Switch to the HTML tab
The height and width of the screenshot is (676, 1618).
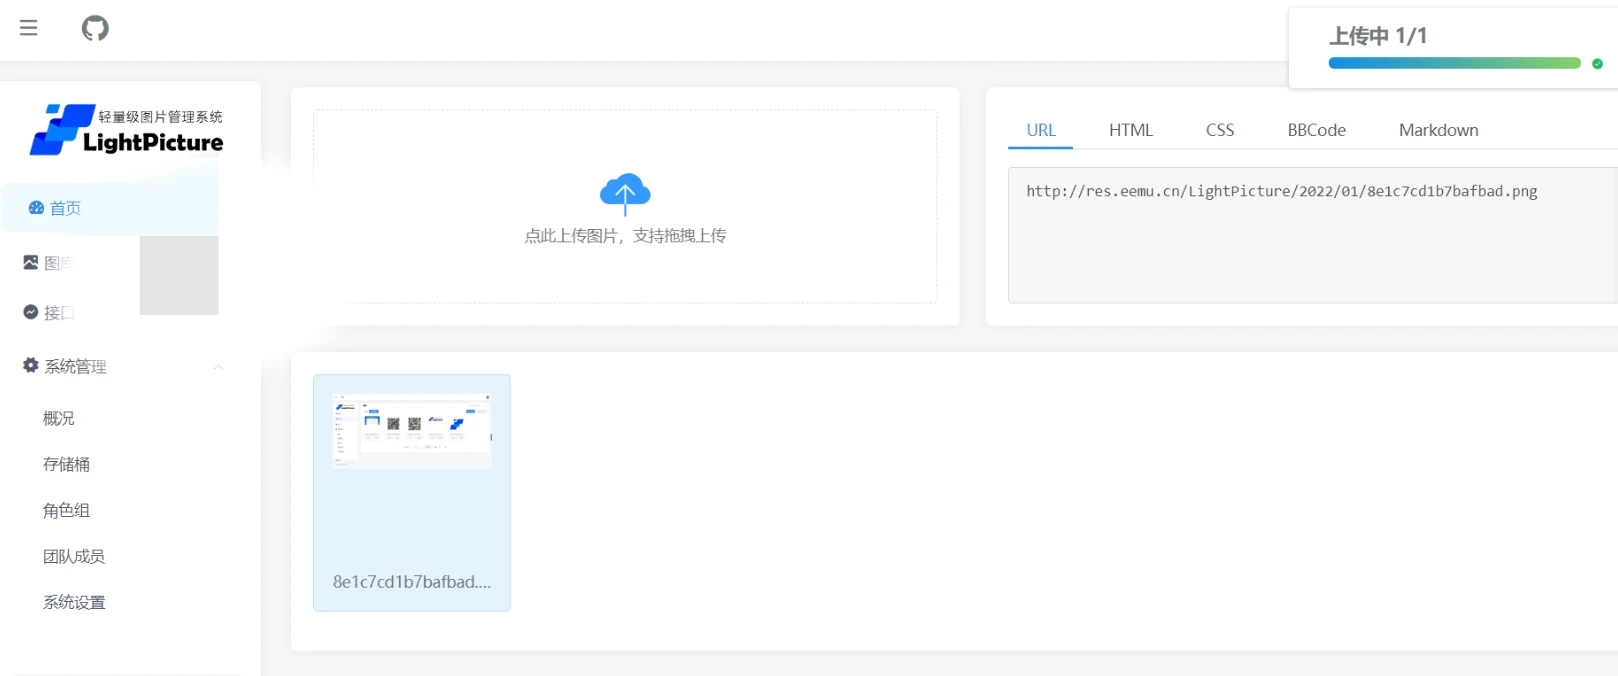pyautogui.click(x=1131, y=130)
